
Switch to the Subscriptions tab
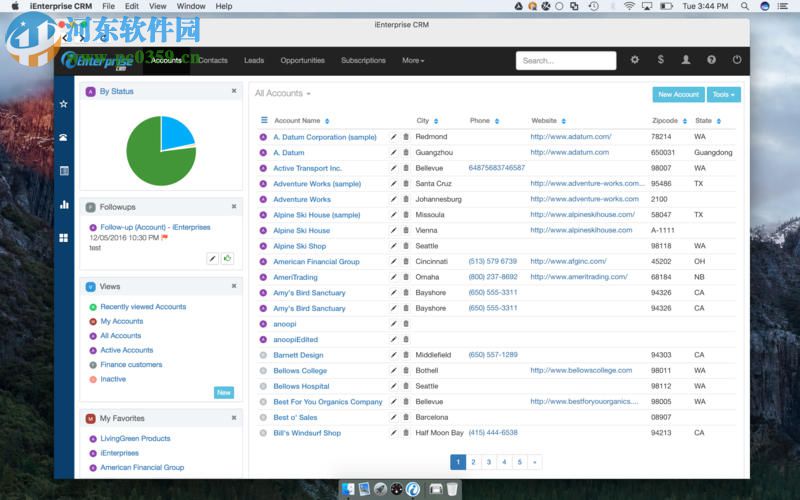[363, 60]
